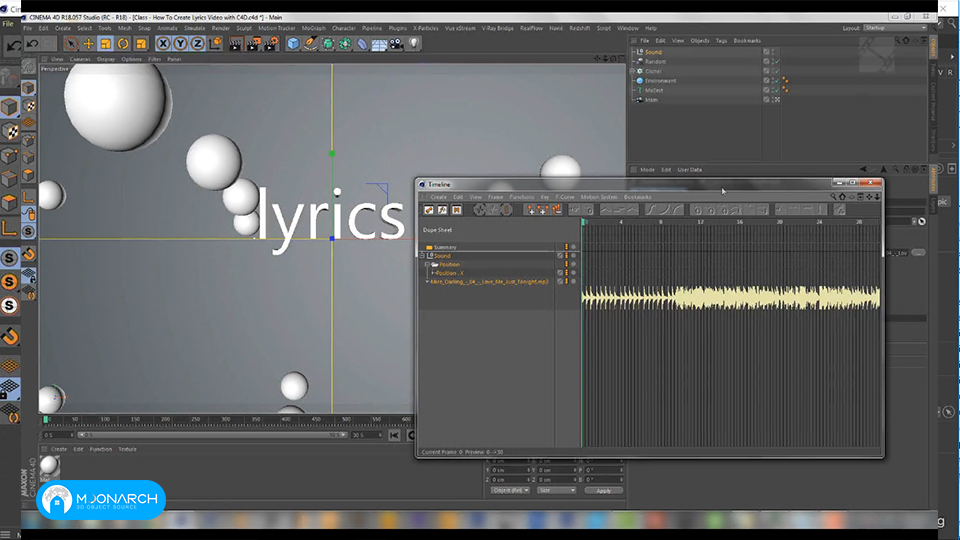
Task: Open the Size mode dropdown
Action: tap(557, 490)
